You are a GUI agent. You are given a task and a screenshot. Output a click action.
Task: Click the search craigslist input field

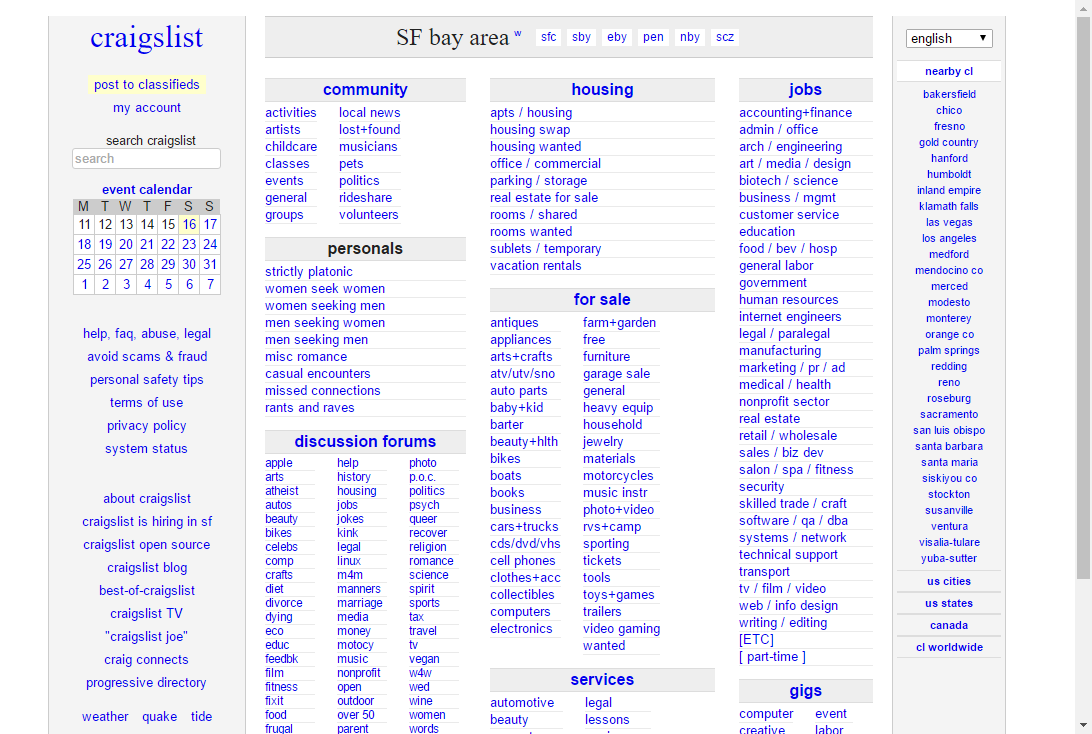(146, 159)
